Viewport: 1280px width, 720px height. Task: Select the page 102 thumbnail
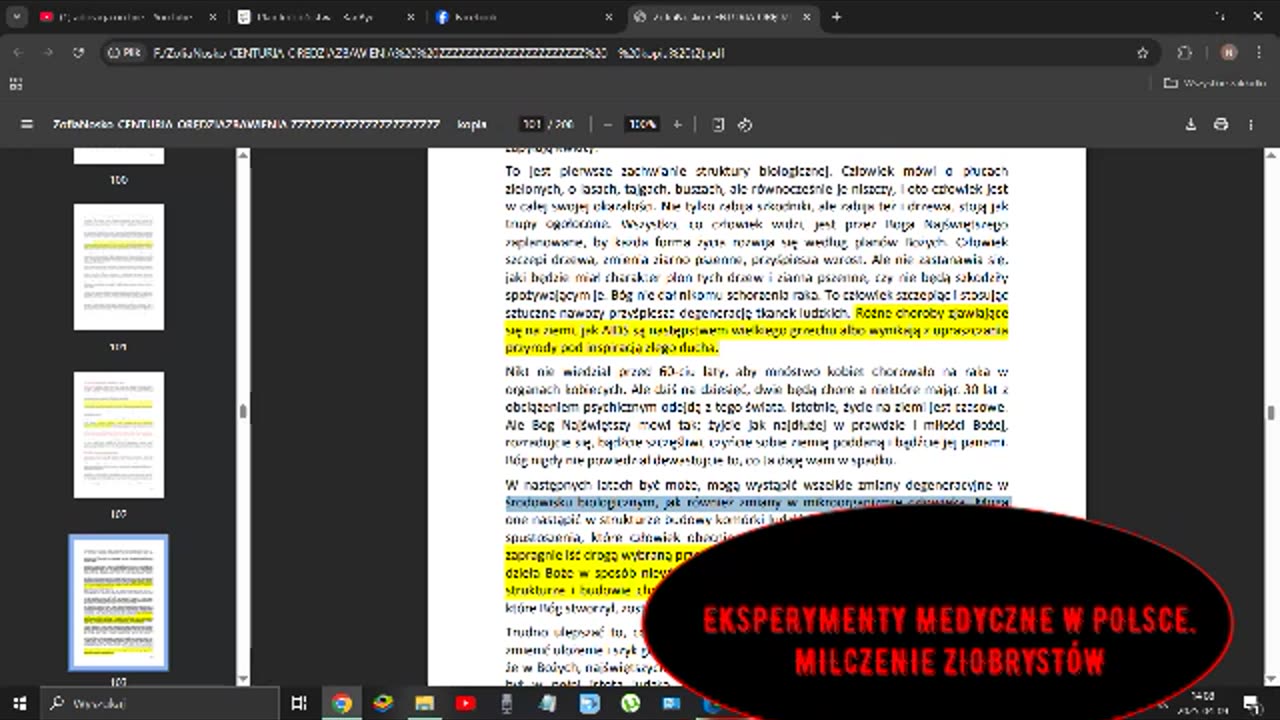tap(119, 435)
